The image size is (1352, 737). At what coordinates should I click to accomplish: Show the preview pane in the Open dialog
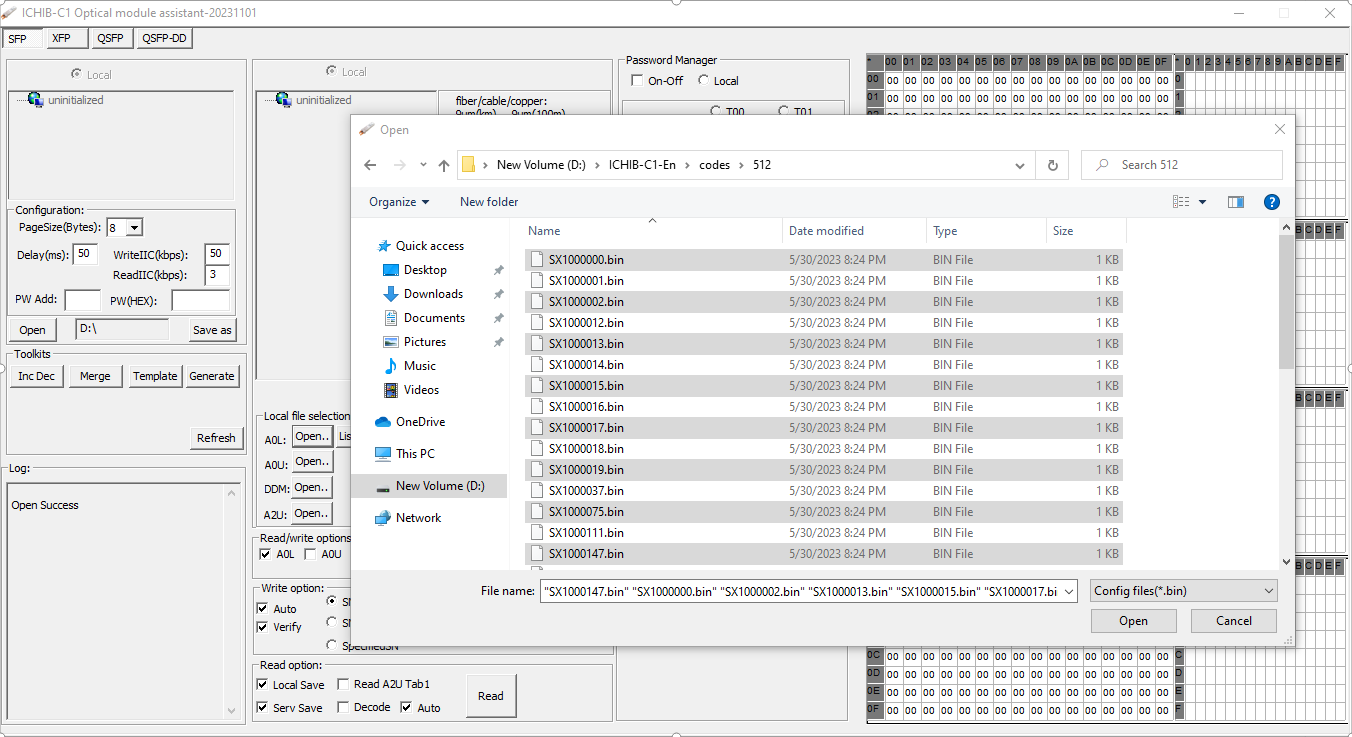click(1235, 202)
